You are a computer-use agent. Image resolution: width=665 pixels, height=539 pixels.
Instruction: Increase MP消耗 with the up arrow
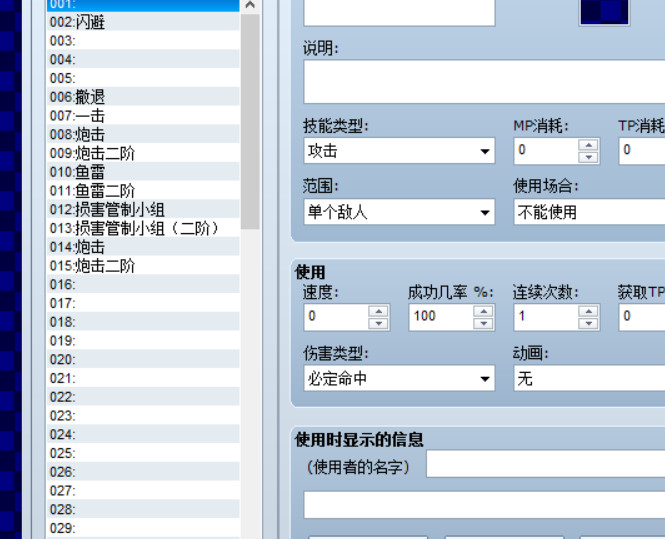[x=589, y=145]
